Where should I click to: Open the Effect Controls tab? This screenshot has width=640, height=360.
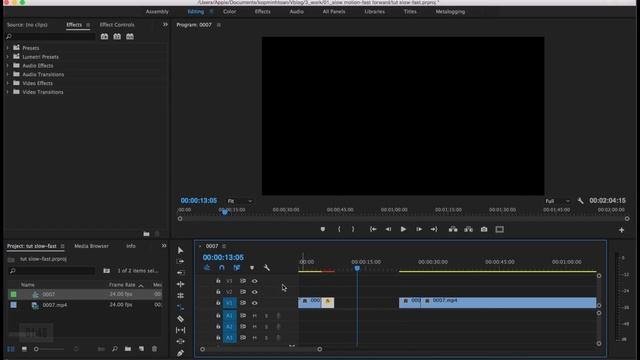tap(117, 24)
